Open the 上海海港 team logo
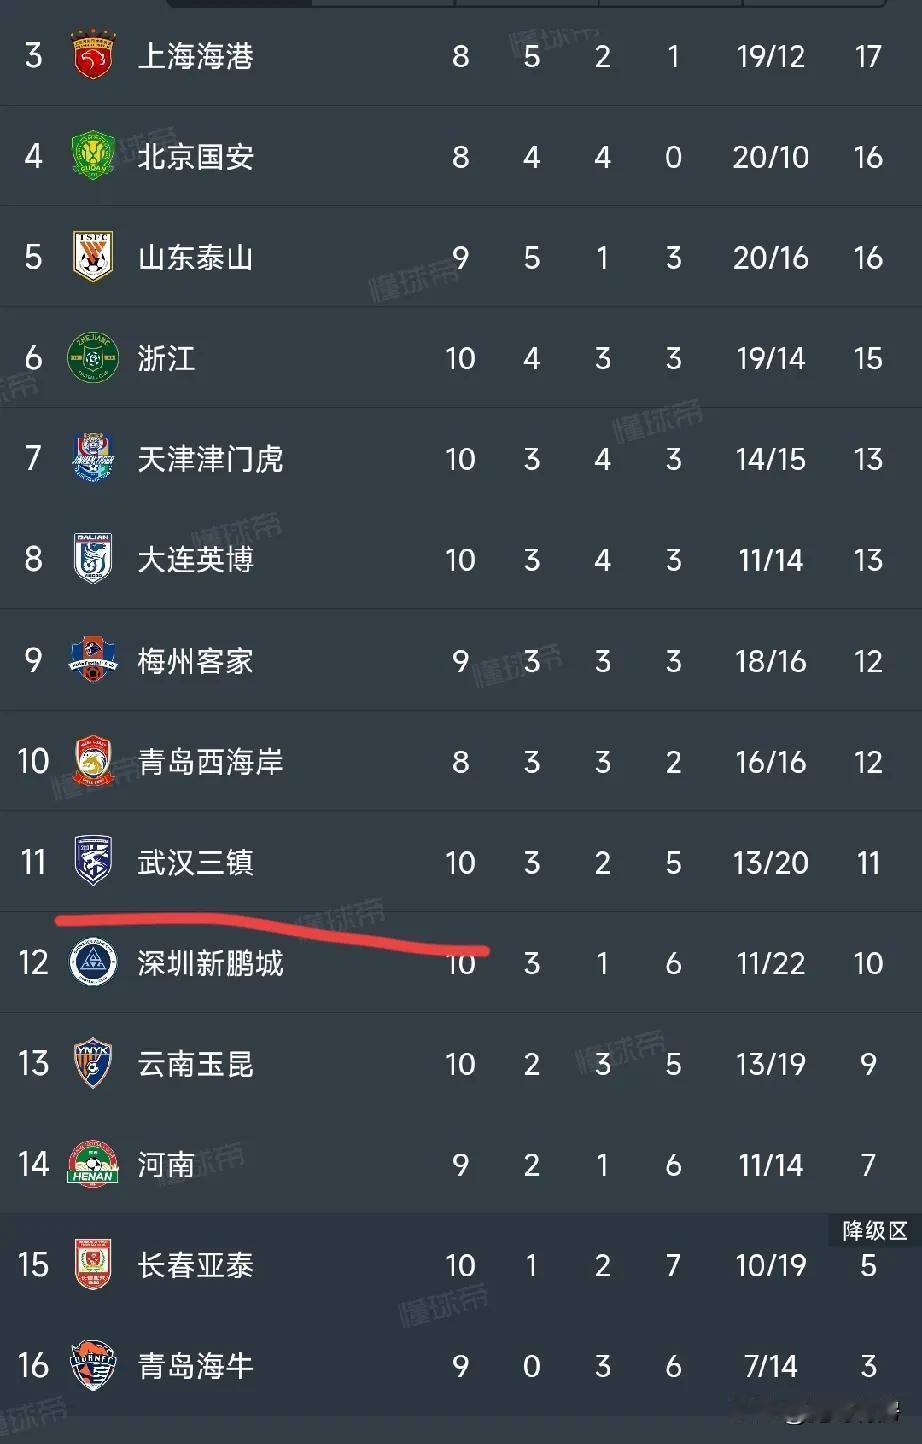This screenshot has width=922, height=1444. [93, 55]
